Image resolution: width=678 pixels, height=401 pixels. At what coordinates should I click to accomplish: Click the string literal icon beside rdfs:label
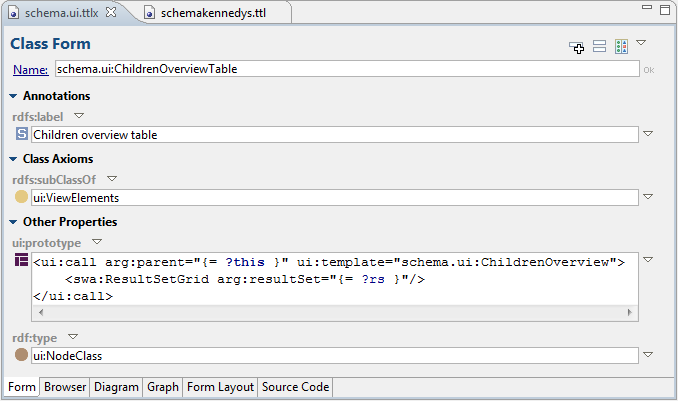21,134
